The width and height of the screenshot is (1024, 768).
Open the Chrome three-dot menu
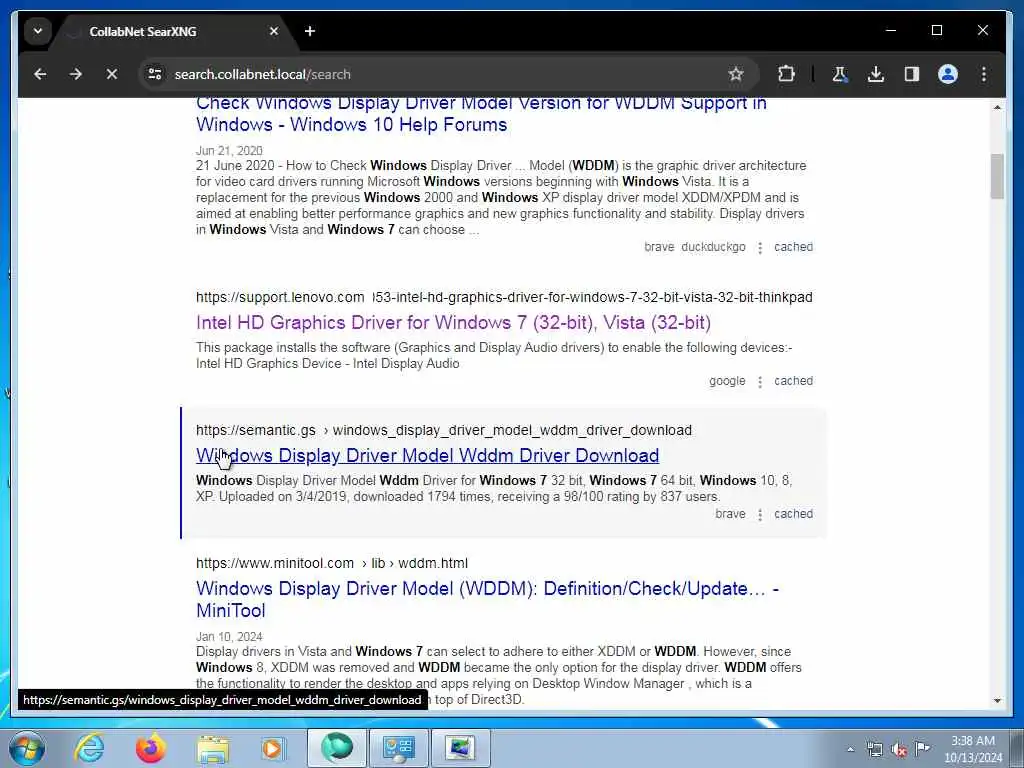(x=984, y=74)
